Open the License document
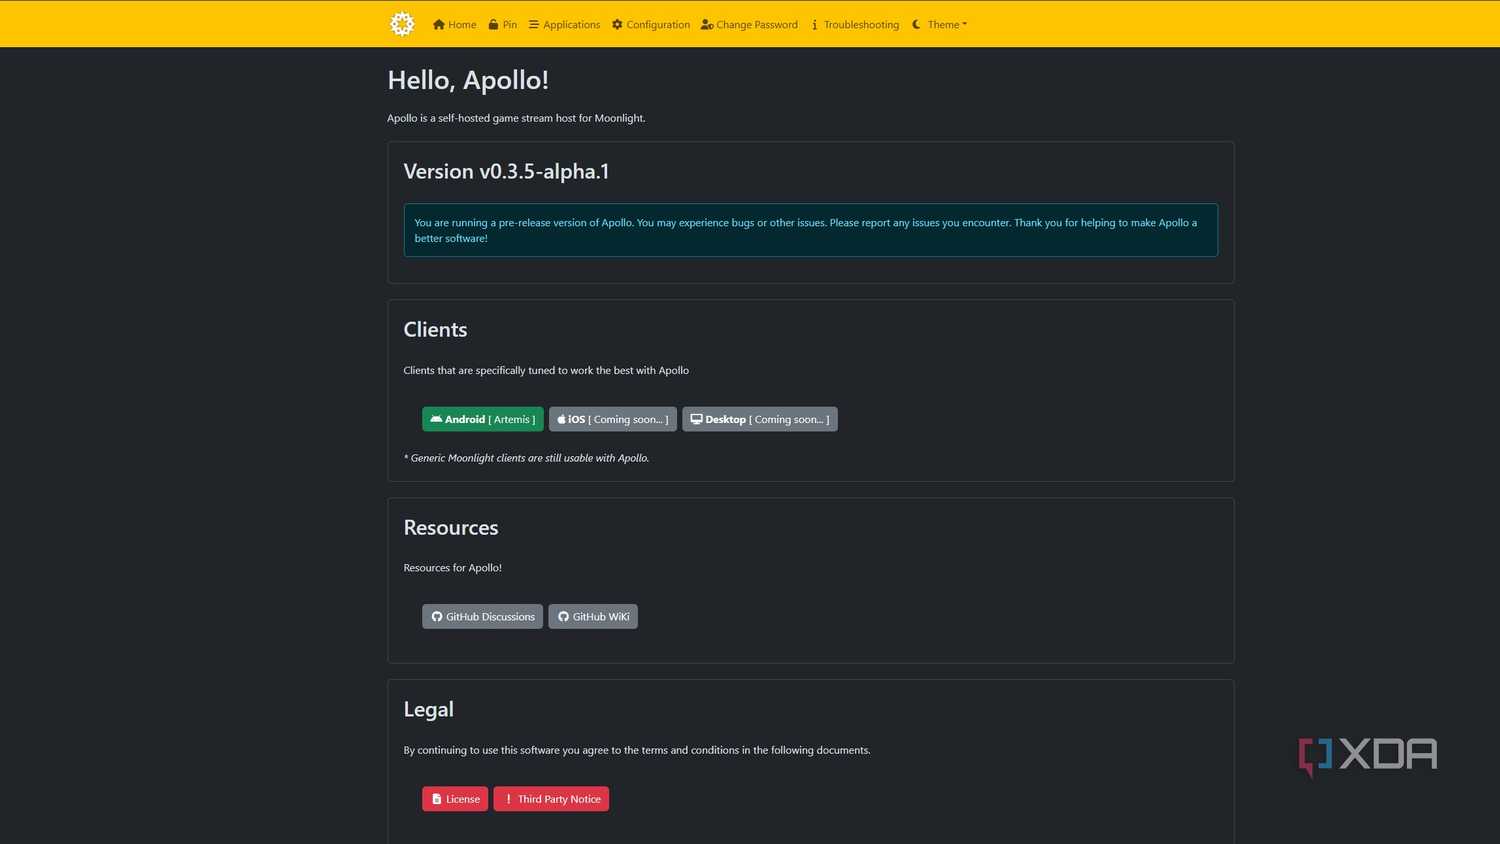This screenshot has width=1500, height=844. [x=455, y=799]
